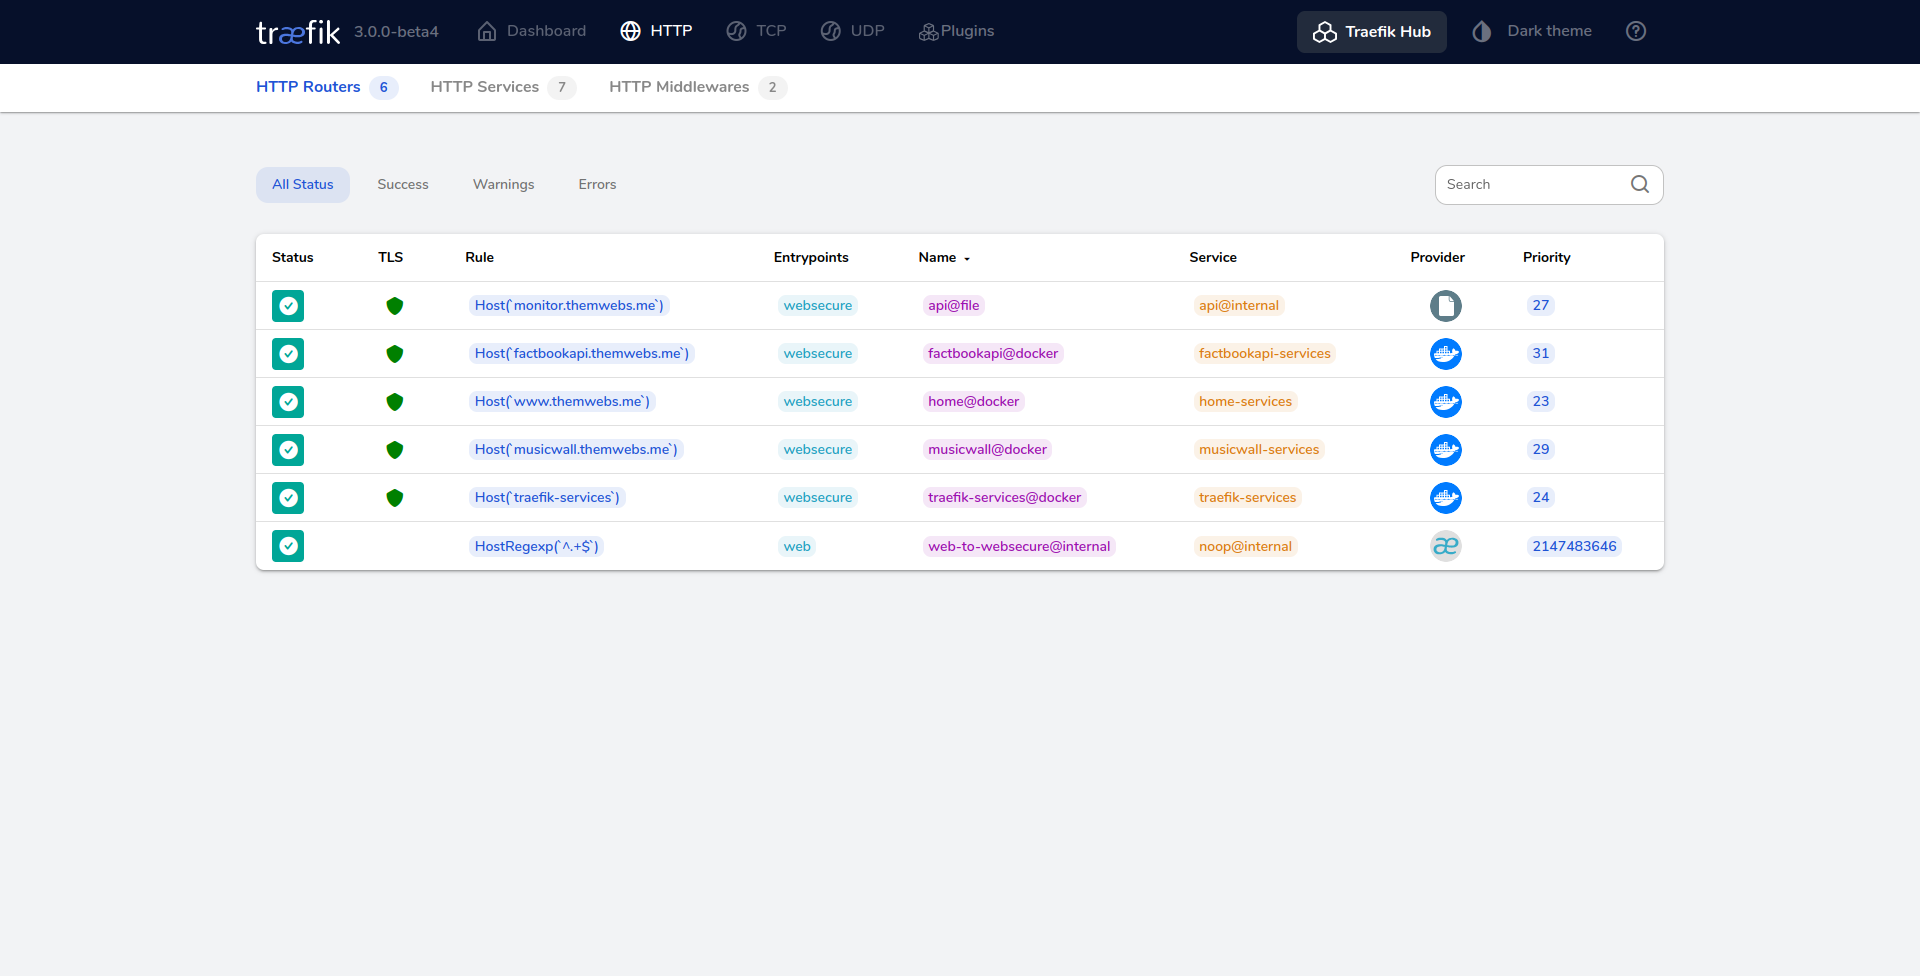Click the Traefik logo
Screen dimensions: 1920x976
click(x=298, y=32)
